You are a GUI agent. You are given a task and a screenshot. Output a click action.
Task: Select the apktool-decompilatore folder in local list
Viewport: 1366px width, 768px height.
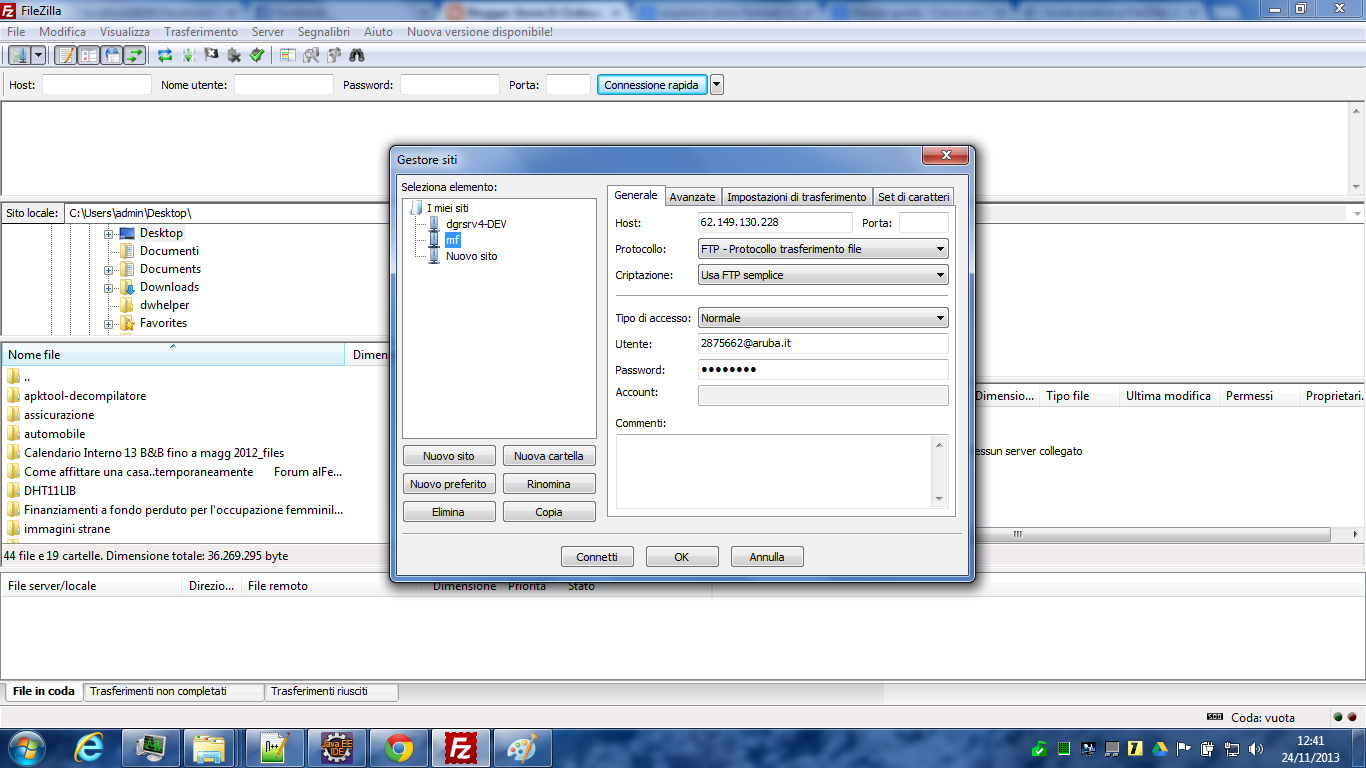[85, 396]
